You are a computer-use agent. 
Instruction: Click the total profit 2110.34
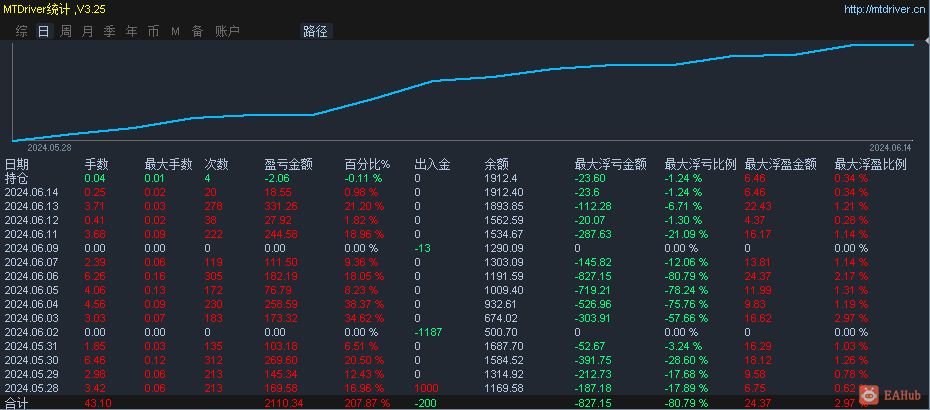(x=284, y=403)
